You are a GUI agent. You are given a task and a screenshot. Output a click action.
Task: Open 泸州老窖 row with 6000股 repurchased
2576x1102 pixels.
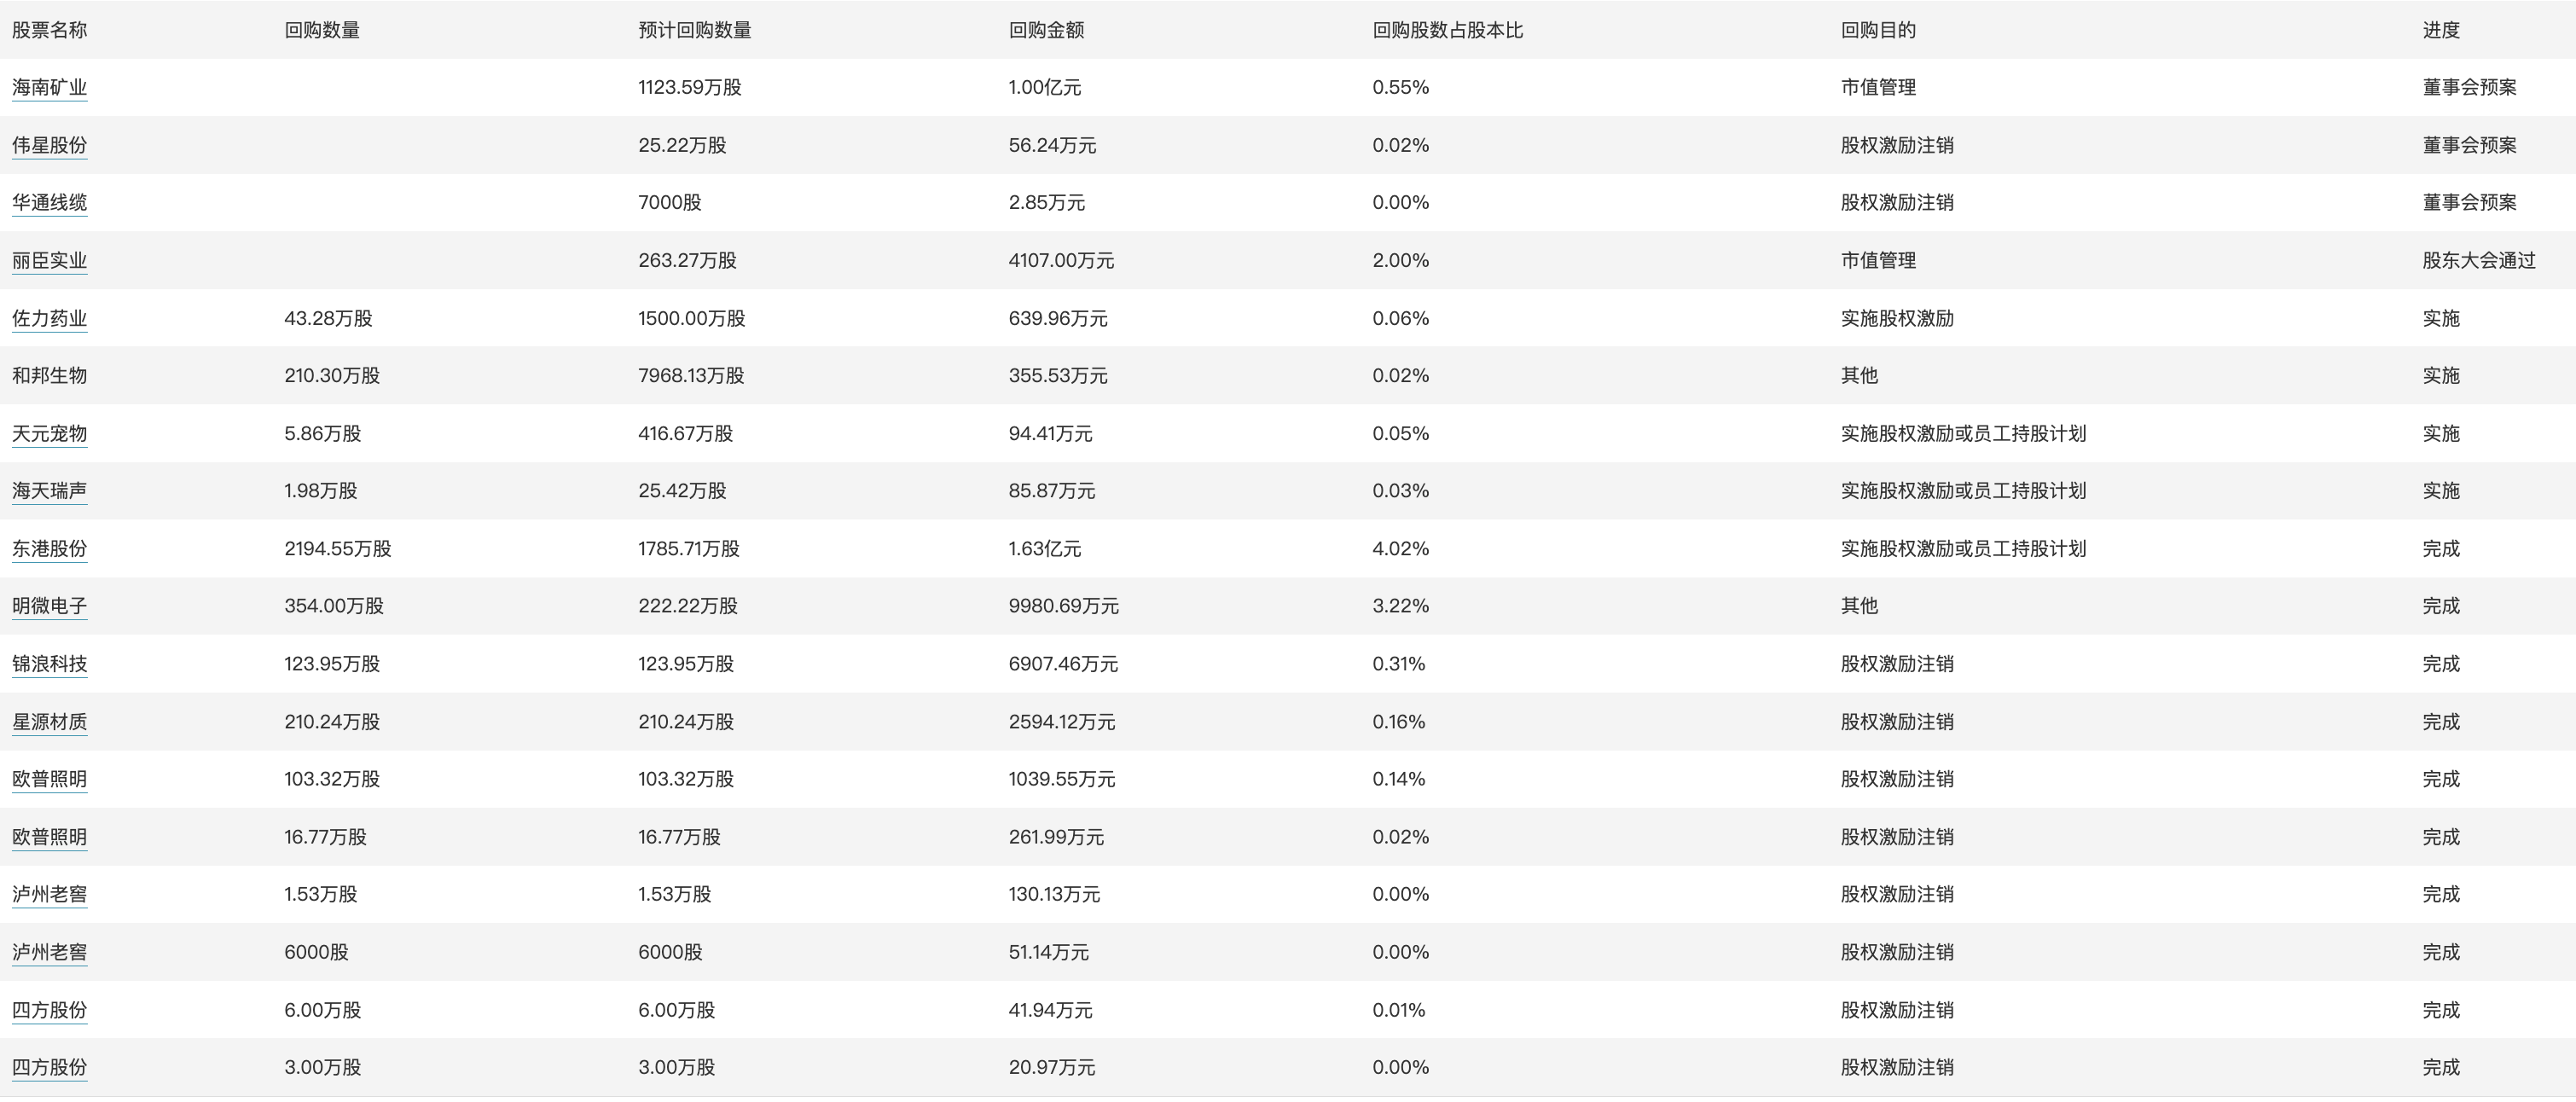[49, 951]
